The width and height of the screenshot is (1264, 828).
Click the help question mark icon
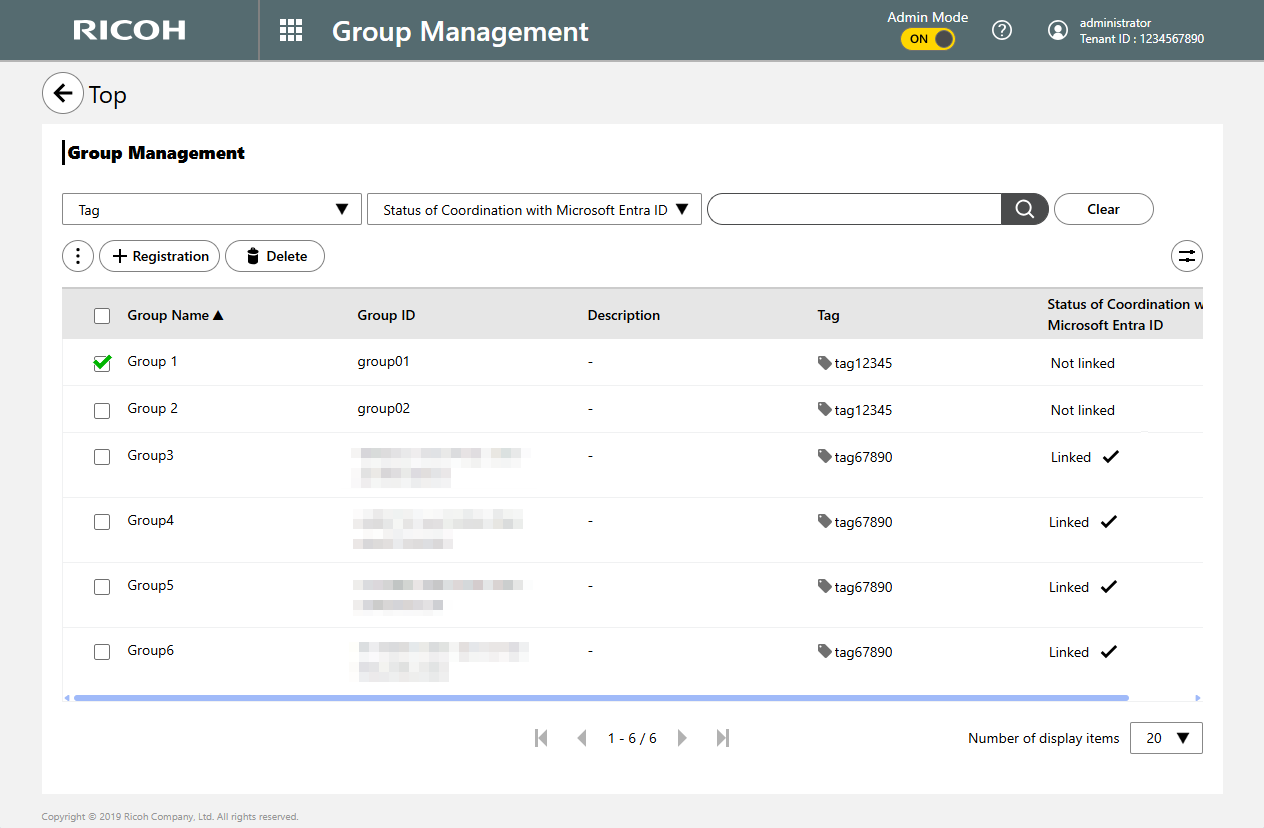pyautogui.click(x=1001, y=31)
